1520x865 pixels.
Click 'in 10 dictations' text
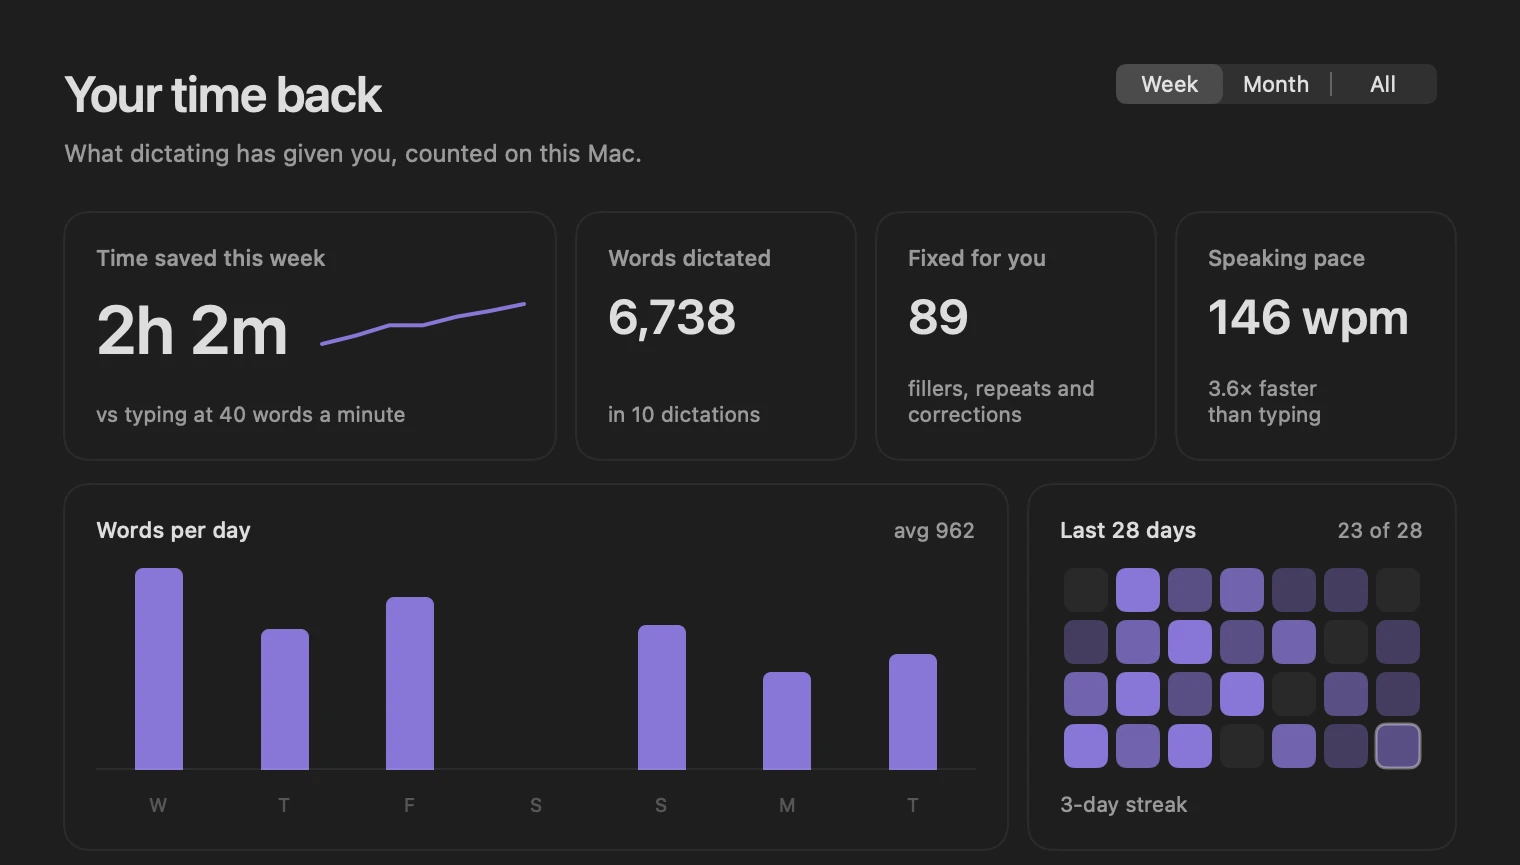coord(684,415)
